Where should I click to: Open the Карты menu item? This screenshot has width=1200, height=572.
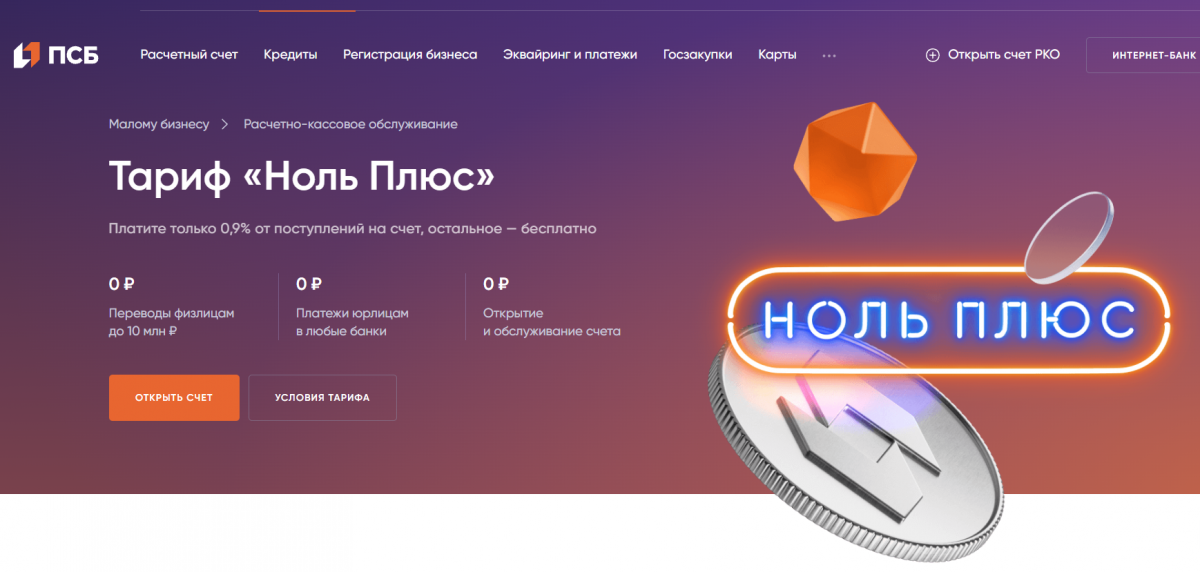pyautogui.click(x=777, y=55)
